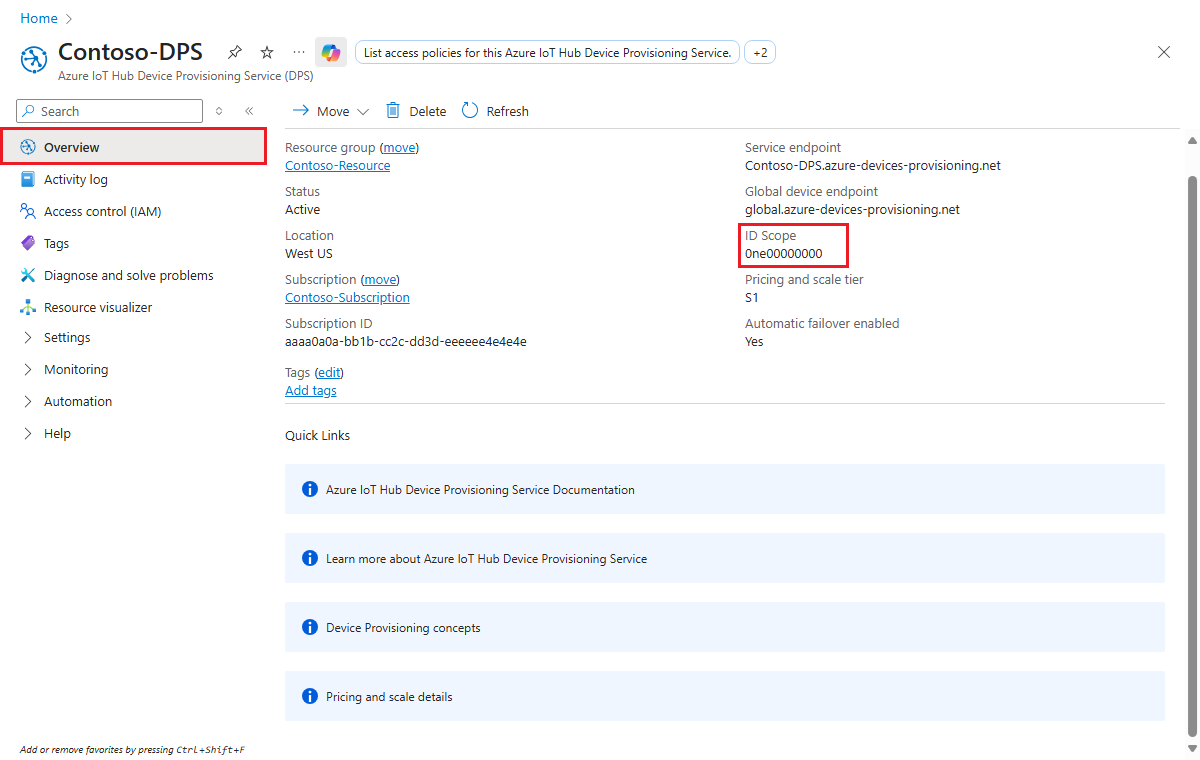
Task: Click Add tags to tag this resource
Action: click(x=310, y=390)
